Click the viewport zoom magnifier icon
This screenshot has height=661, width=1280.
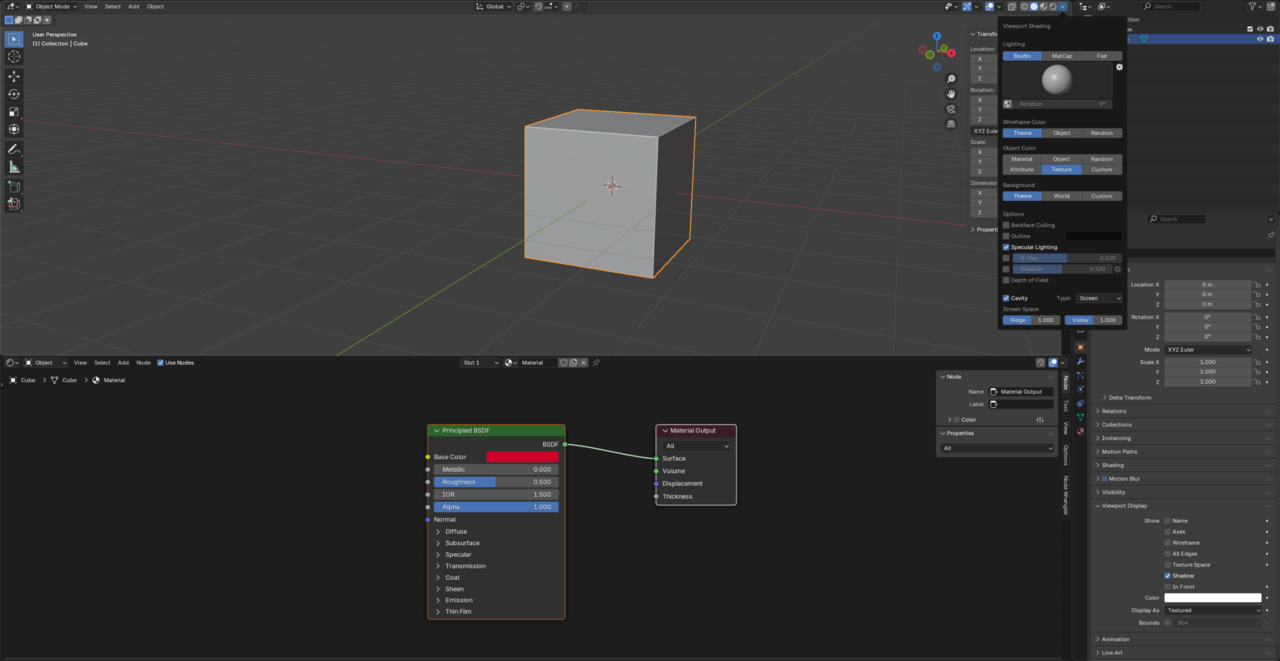tap(951, 79)
